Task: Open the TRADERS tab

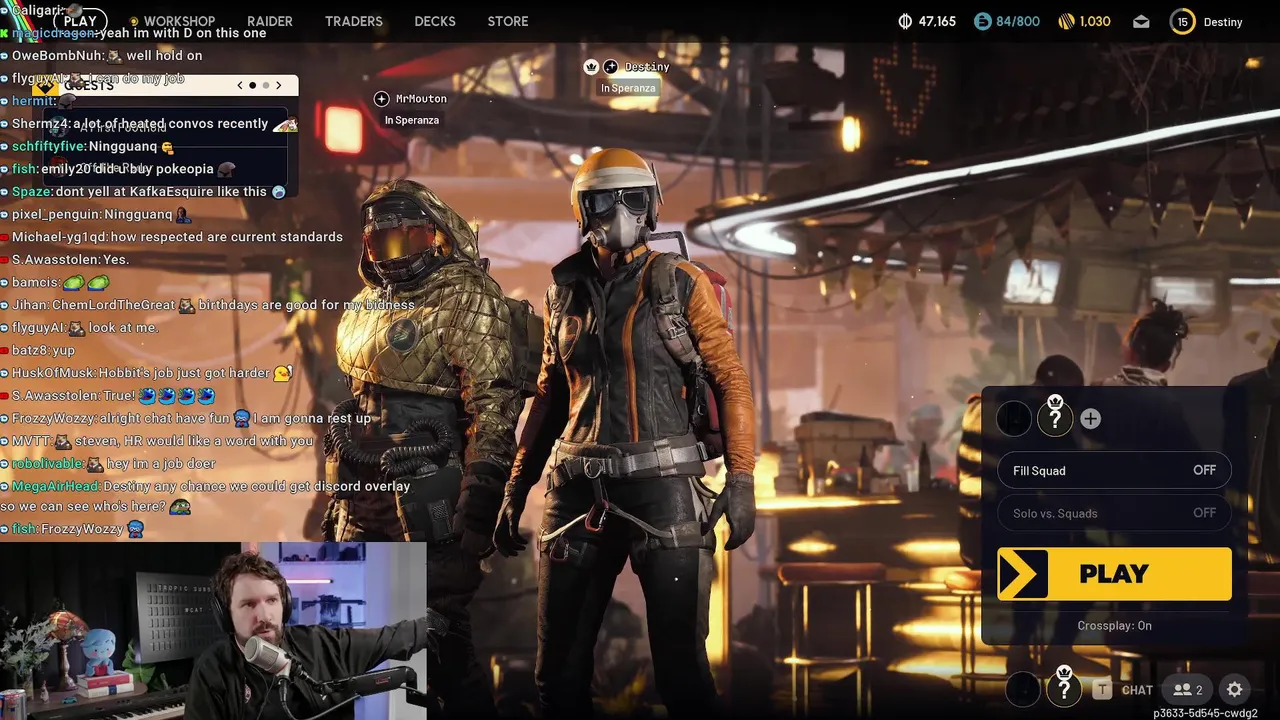Action: click(x=354, y=21)
